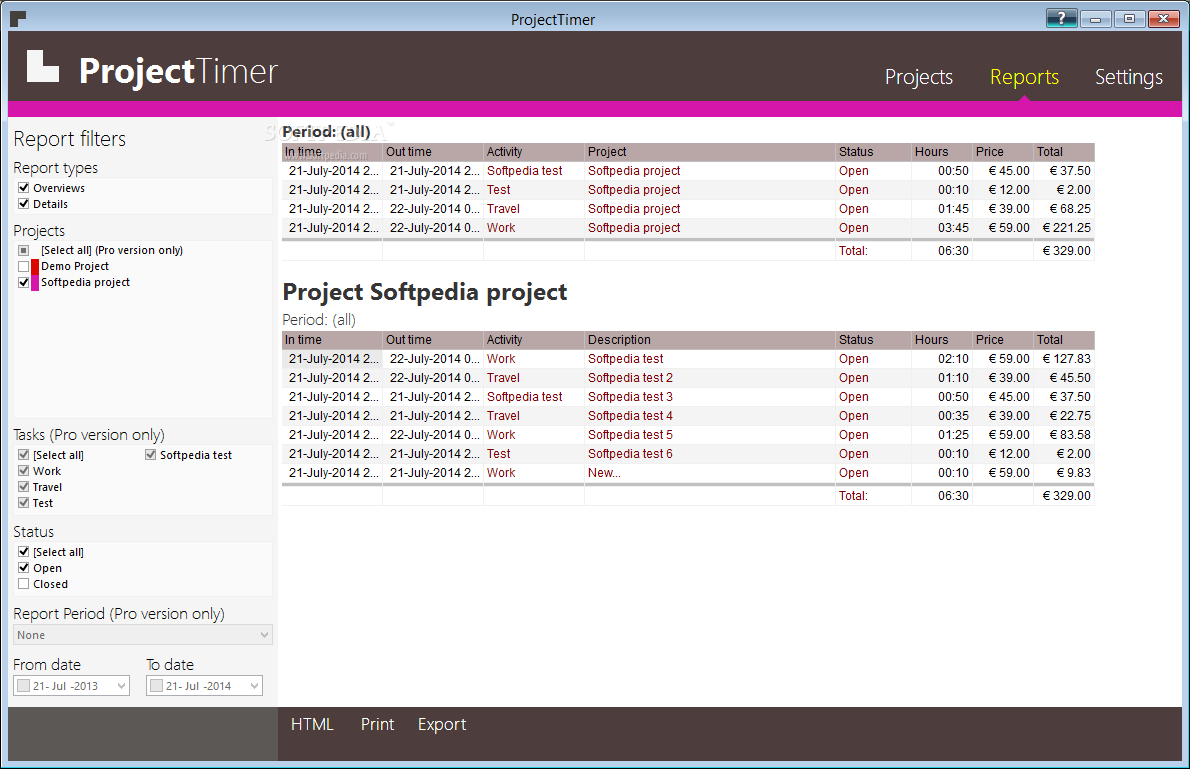Toggle the Work task checkbox
This screenshot has height=769, width=1190.
coord(24,471)
